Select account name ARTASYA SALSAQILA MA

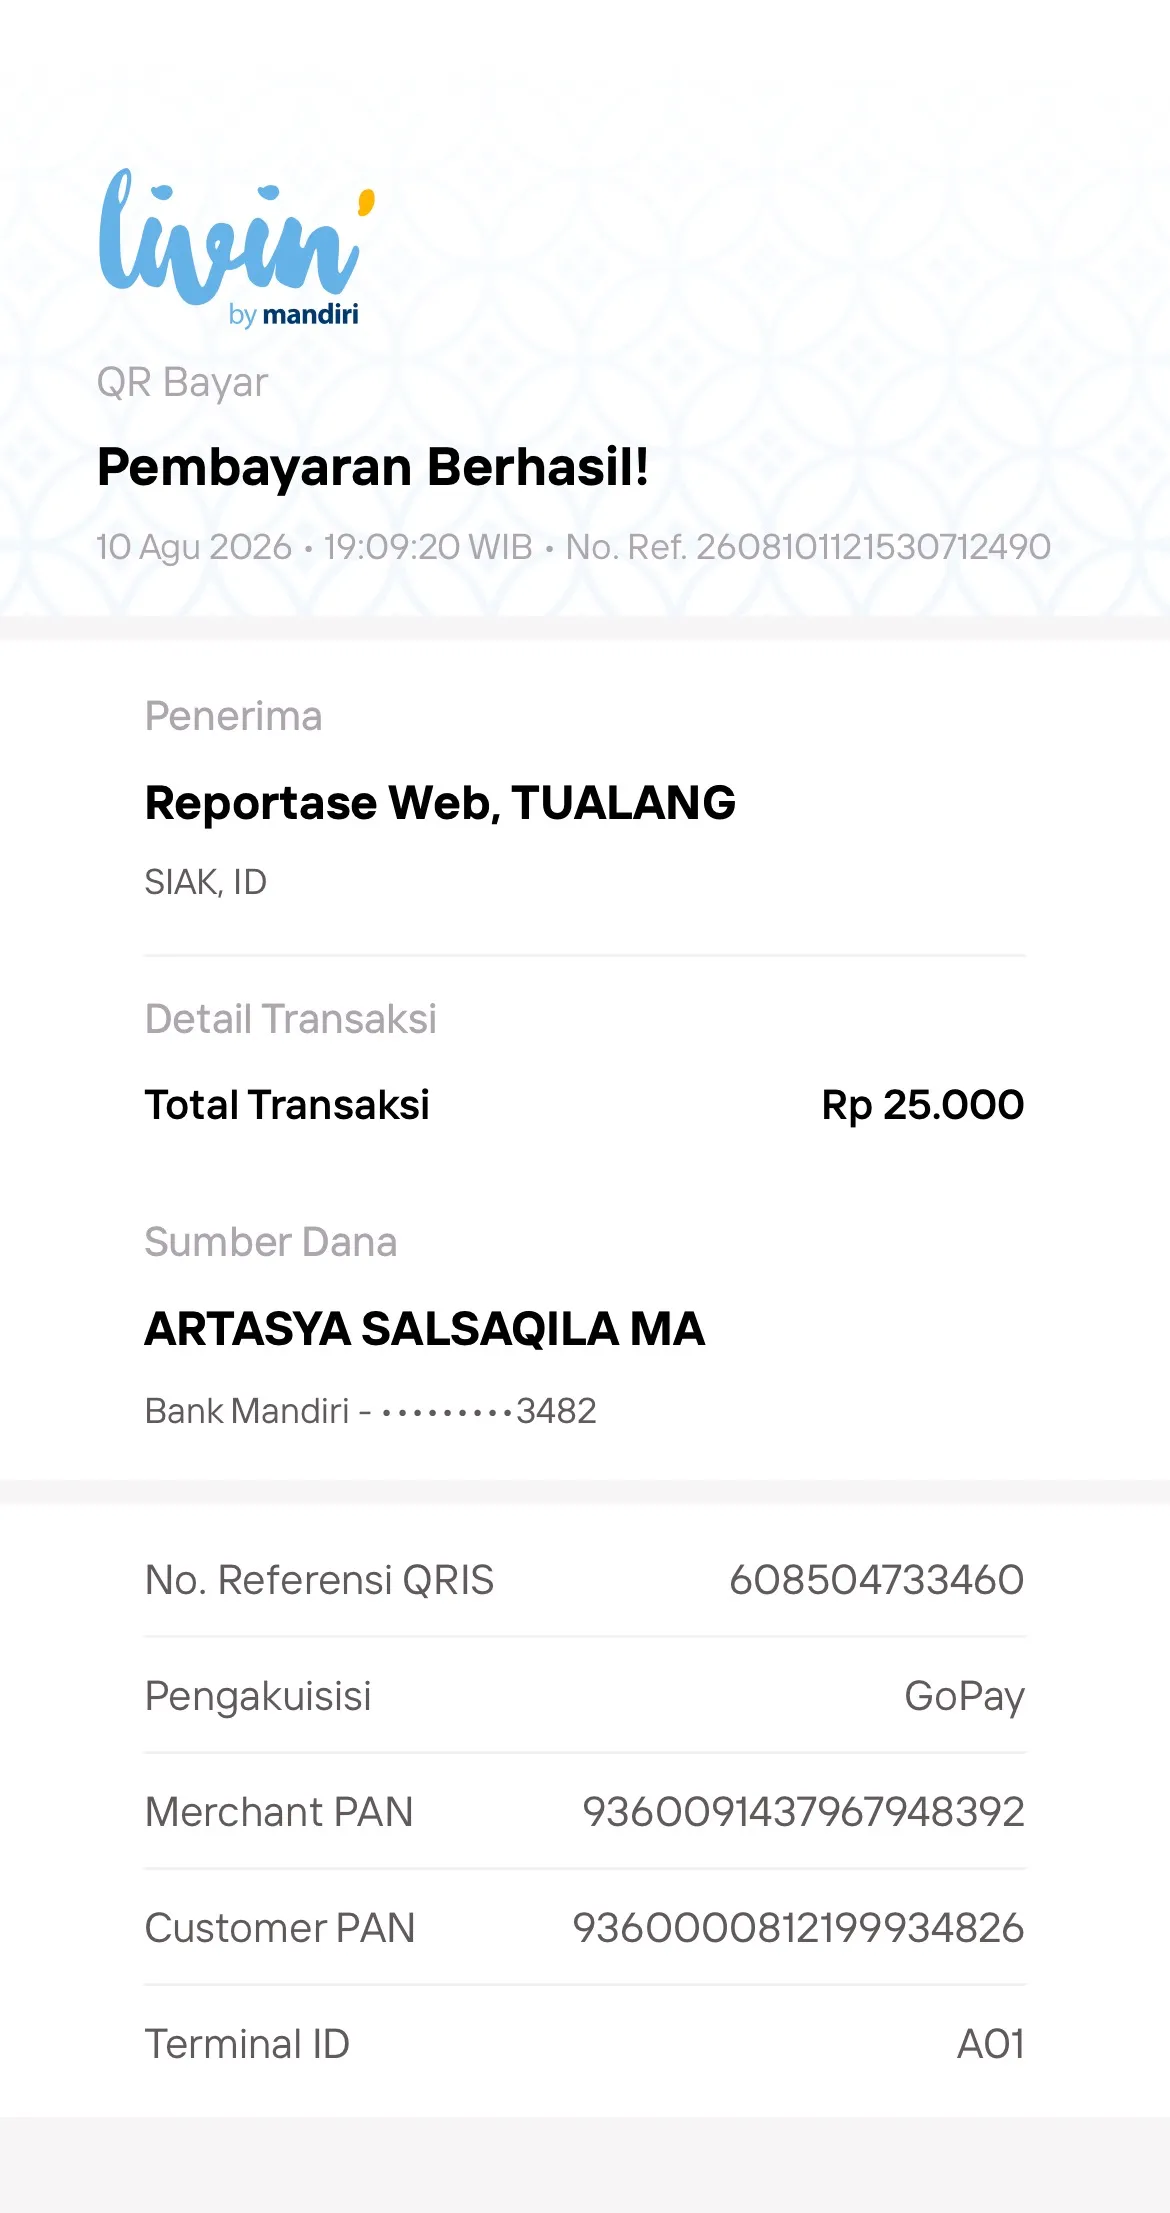coord(425,1329)
